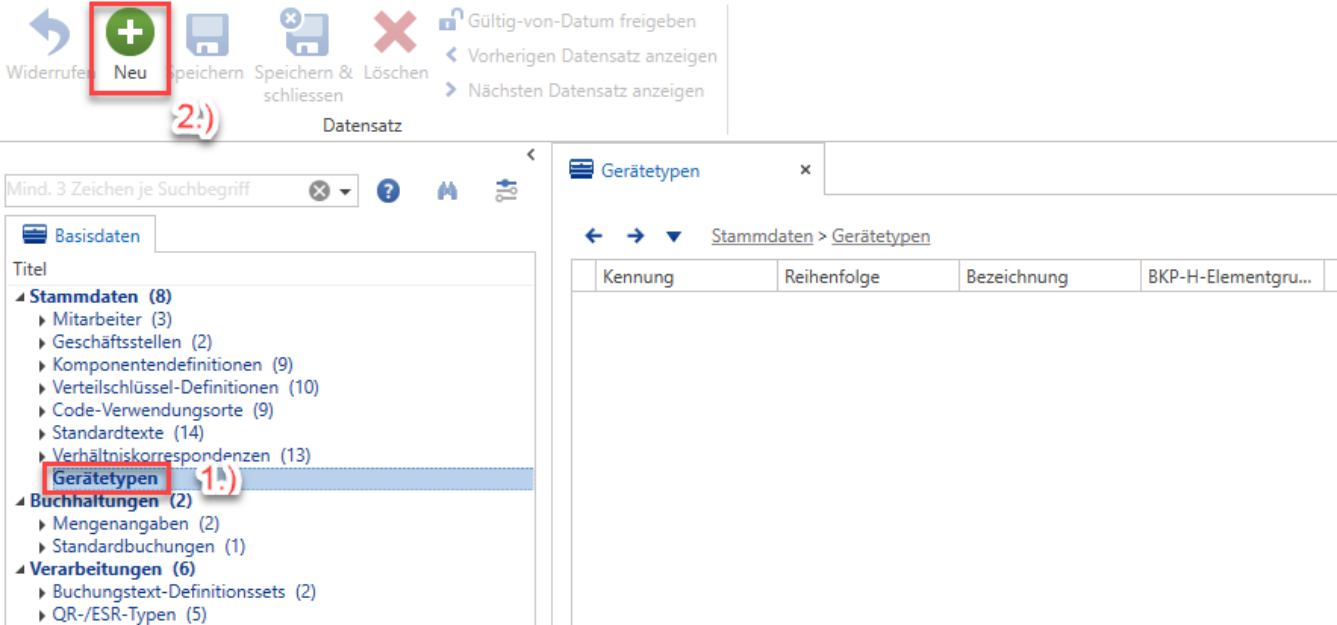
Task: Sort by the Reihenfolge column header
Action: 868,277
